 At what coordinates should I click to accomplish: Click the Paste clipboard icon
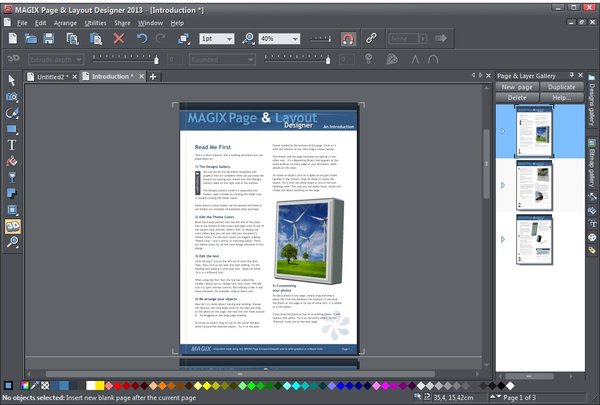click(96, 39)
